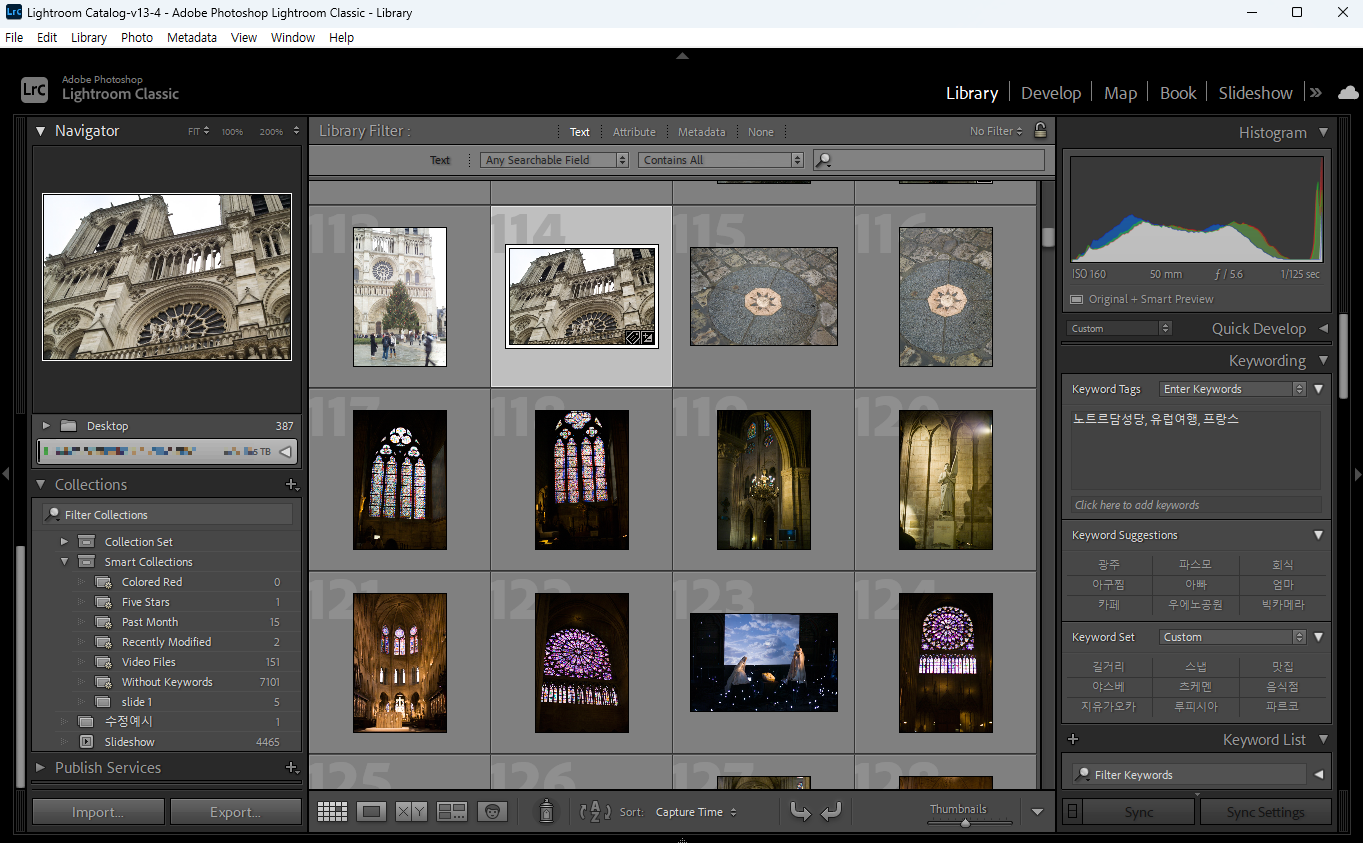This screenshot has width=1363, height=843.
Task: Set Navigator zoom to 200%
Action: 271,131
